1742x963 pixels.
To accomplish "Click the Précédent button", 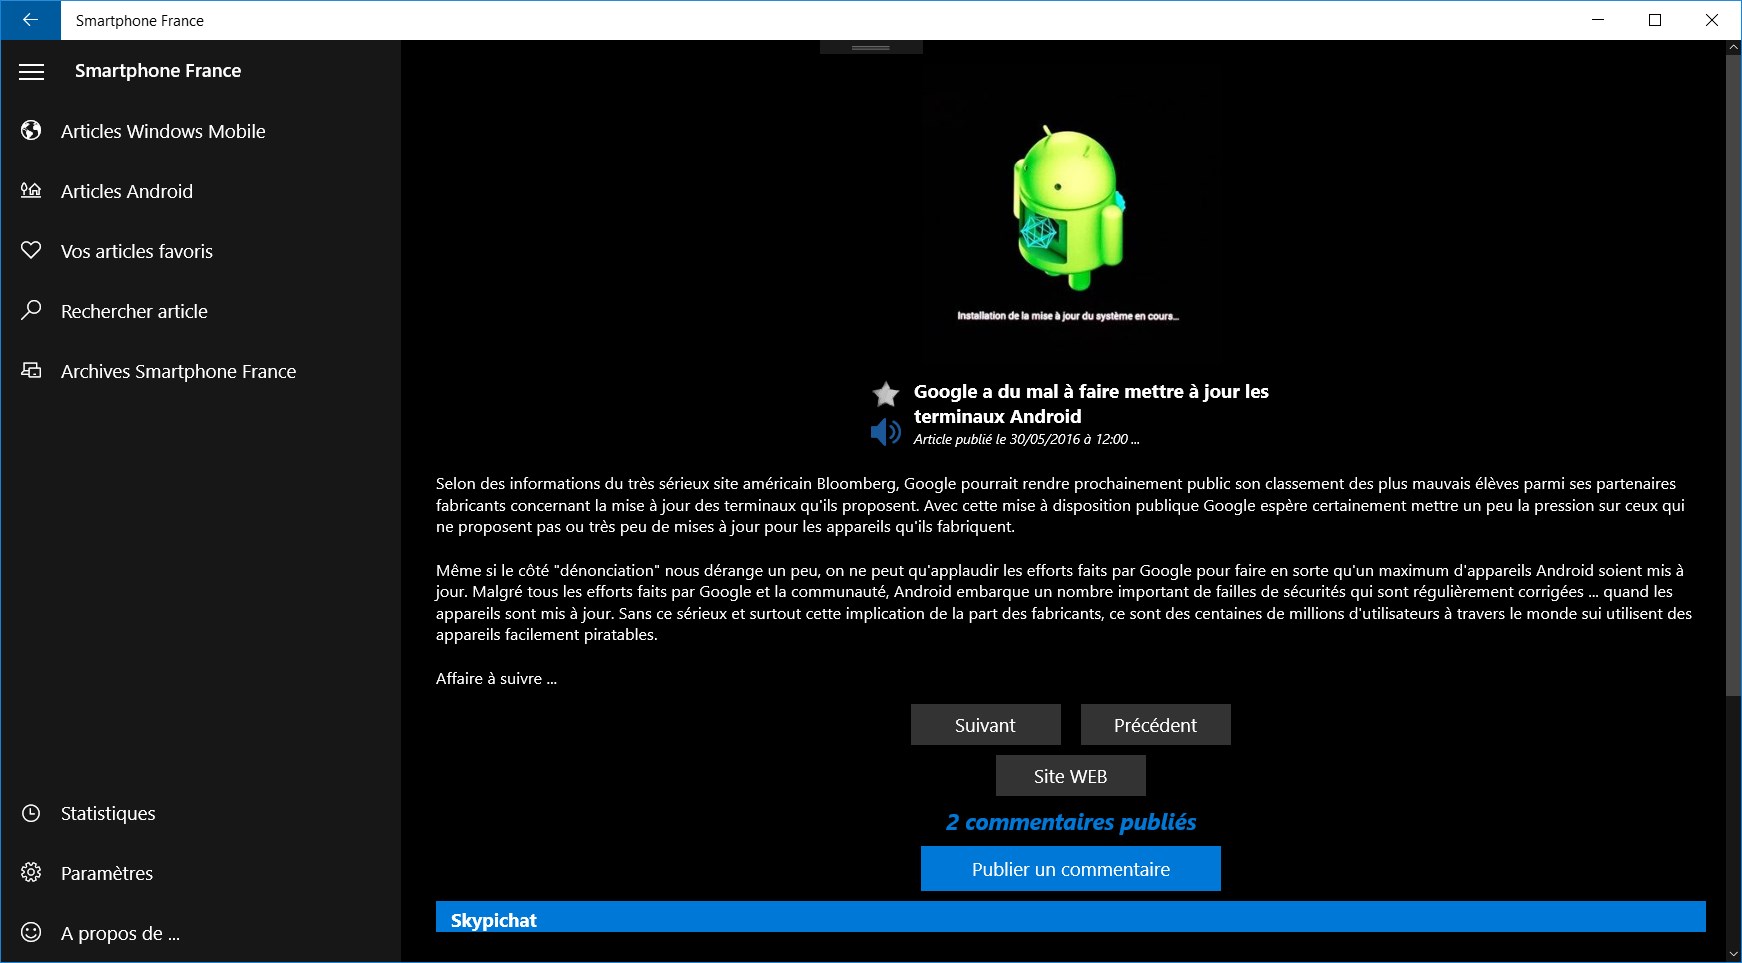I will [1156, 725].
